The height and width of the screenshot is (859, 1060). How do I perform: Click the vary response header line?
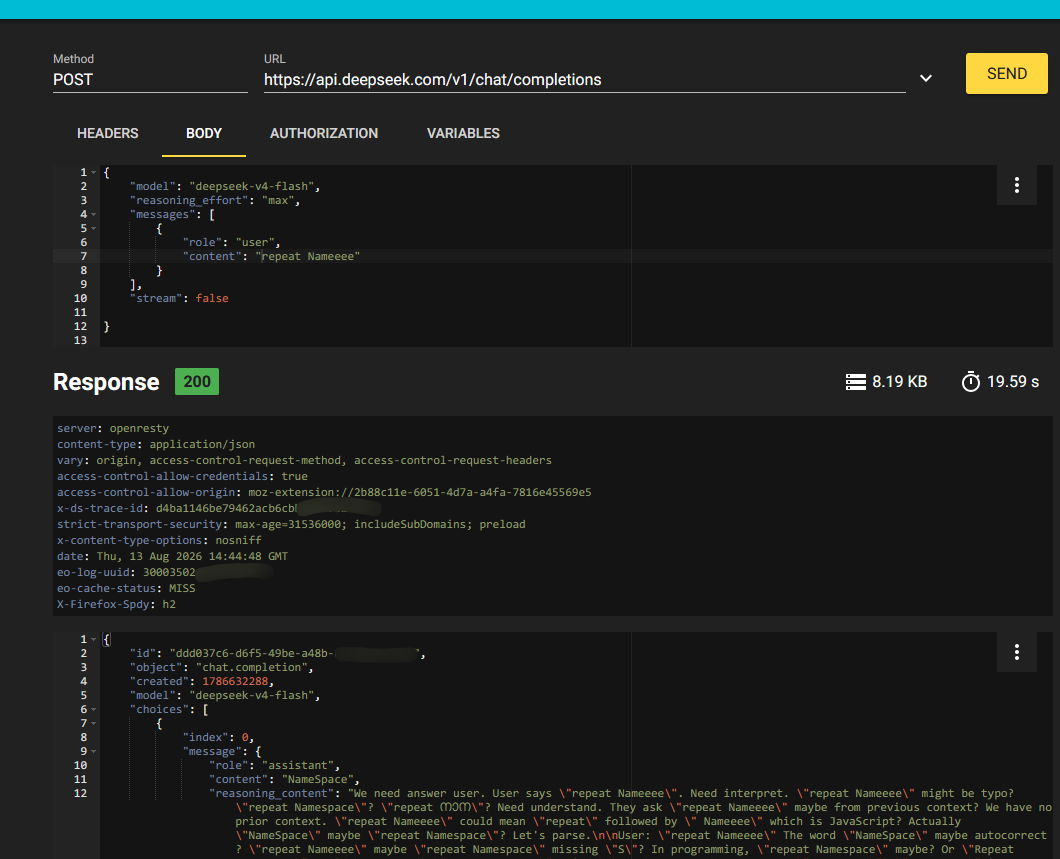tap(304, 460)
